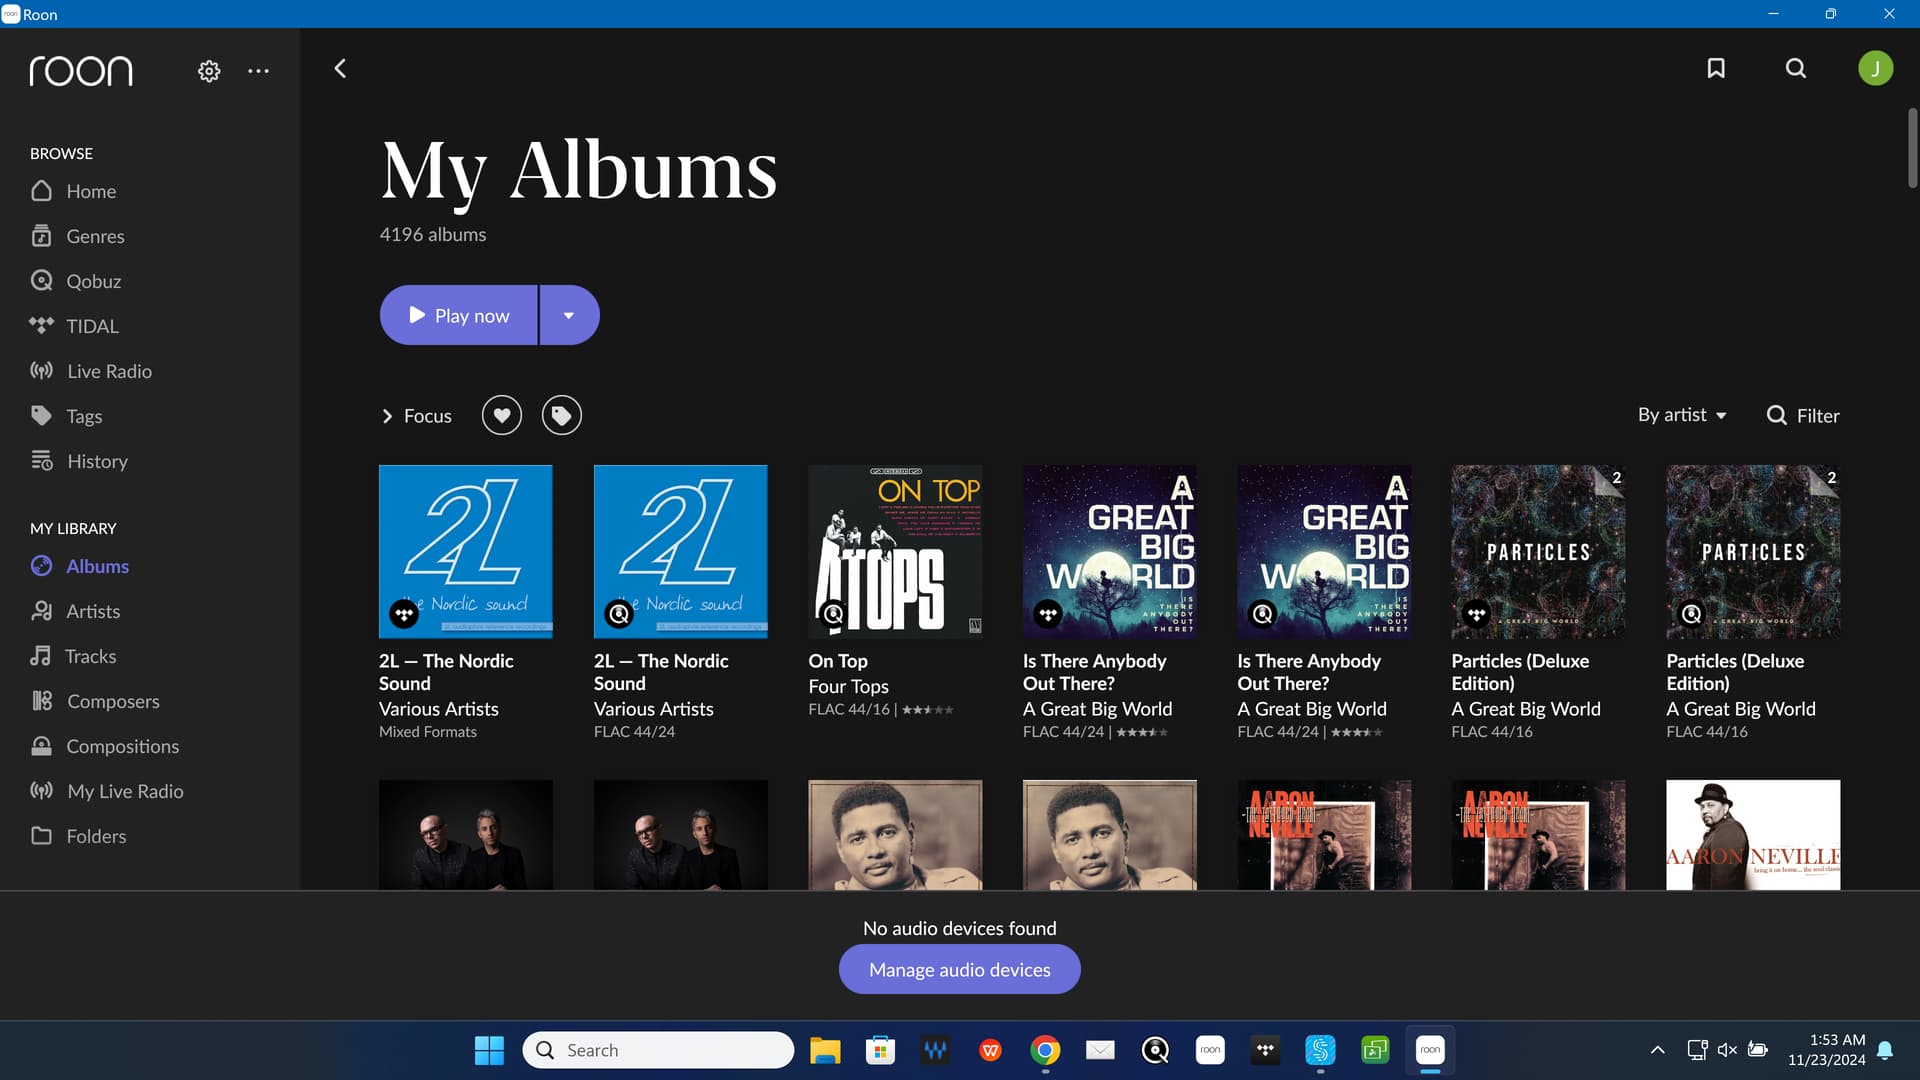The width and height of the screenshot is (1920, 1080).
Task: Open the user profile avatar J
Action: point(1875,68)
